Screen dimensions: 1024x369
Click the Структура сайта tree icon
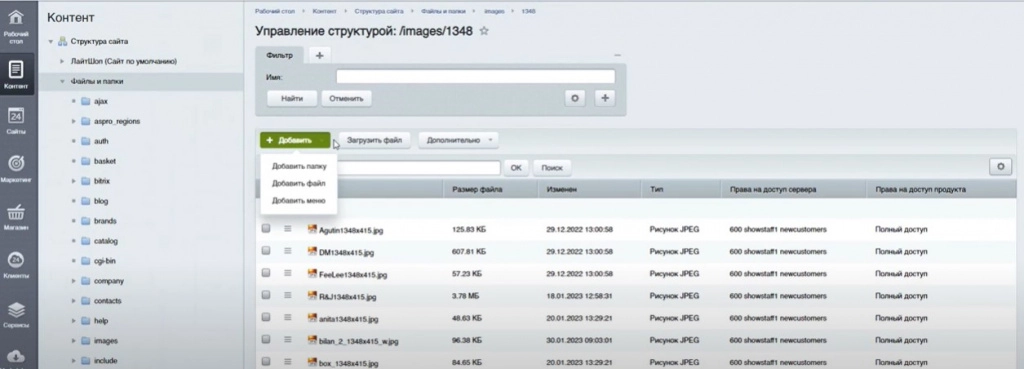(63, 41)
